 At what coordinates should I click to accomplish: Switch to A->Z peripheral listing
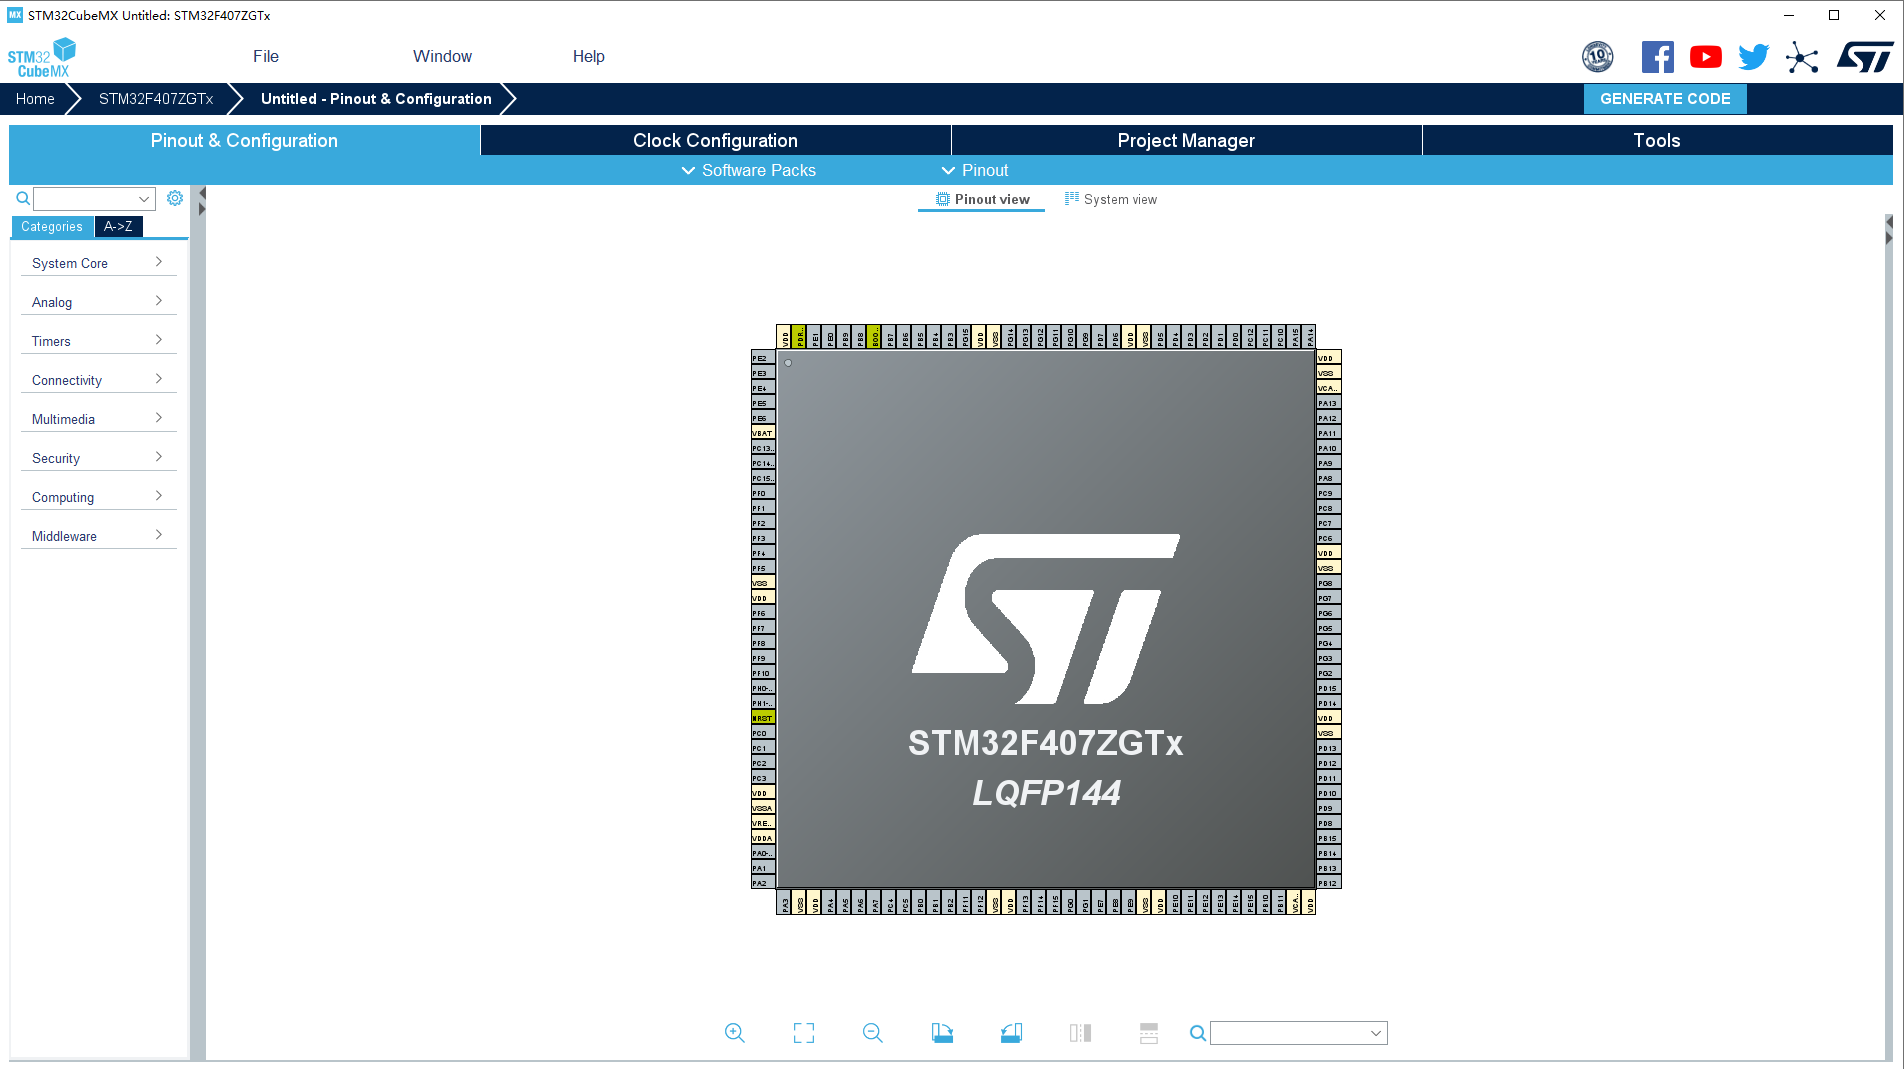click(x=118, y=227)
